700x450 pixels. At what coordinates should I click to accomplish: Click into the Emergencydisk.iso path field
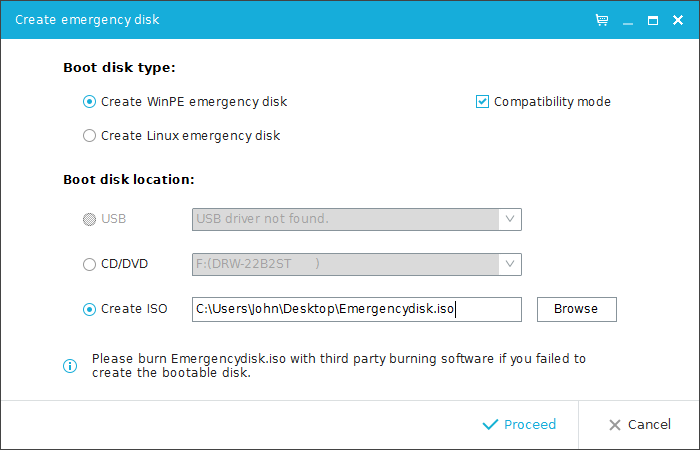(357, 309)
